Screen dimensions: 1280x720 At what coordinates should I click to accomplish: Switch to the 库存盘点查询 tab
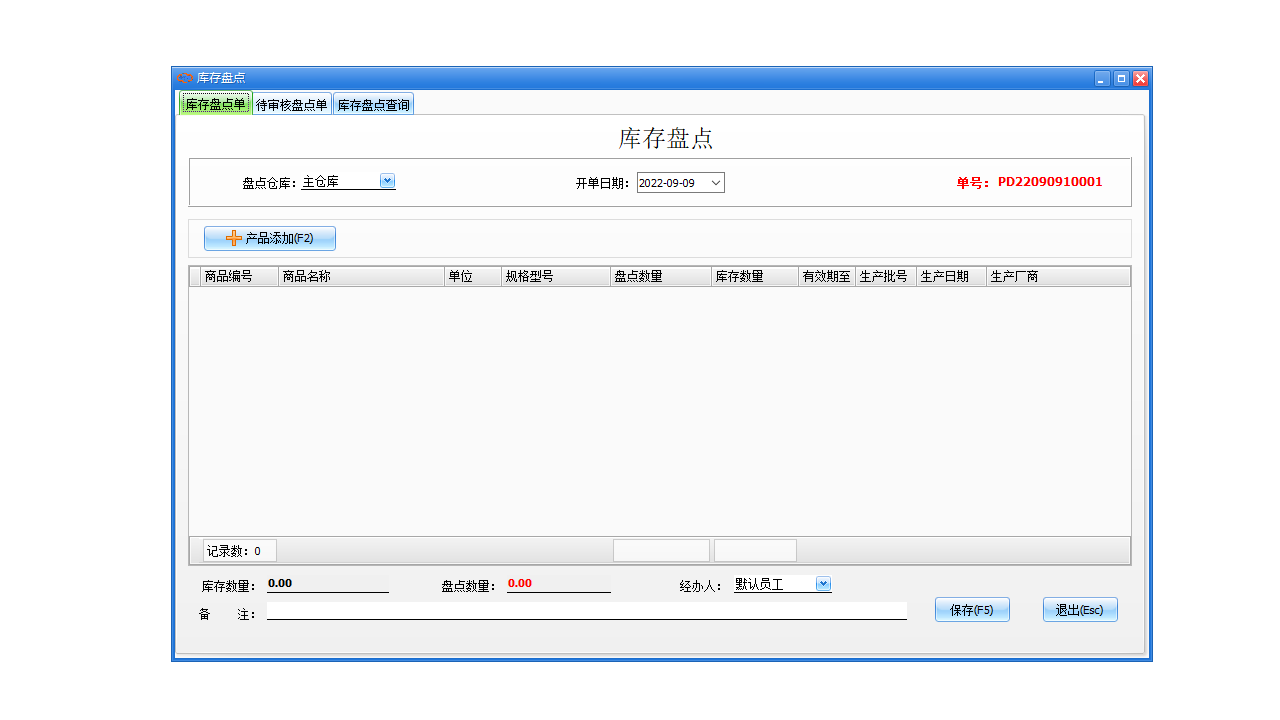[372, 103]
